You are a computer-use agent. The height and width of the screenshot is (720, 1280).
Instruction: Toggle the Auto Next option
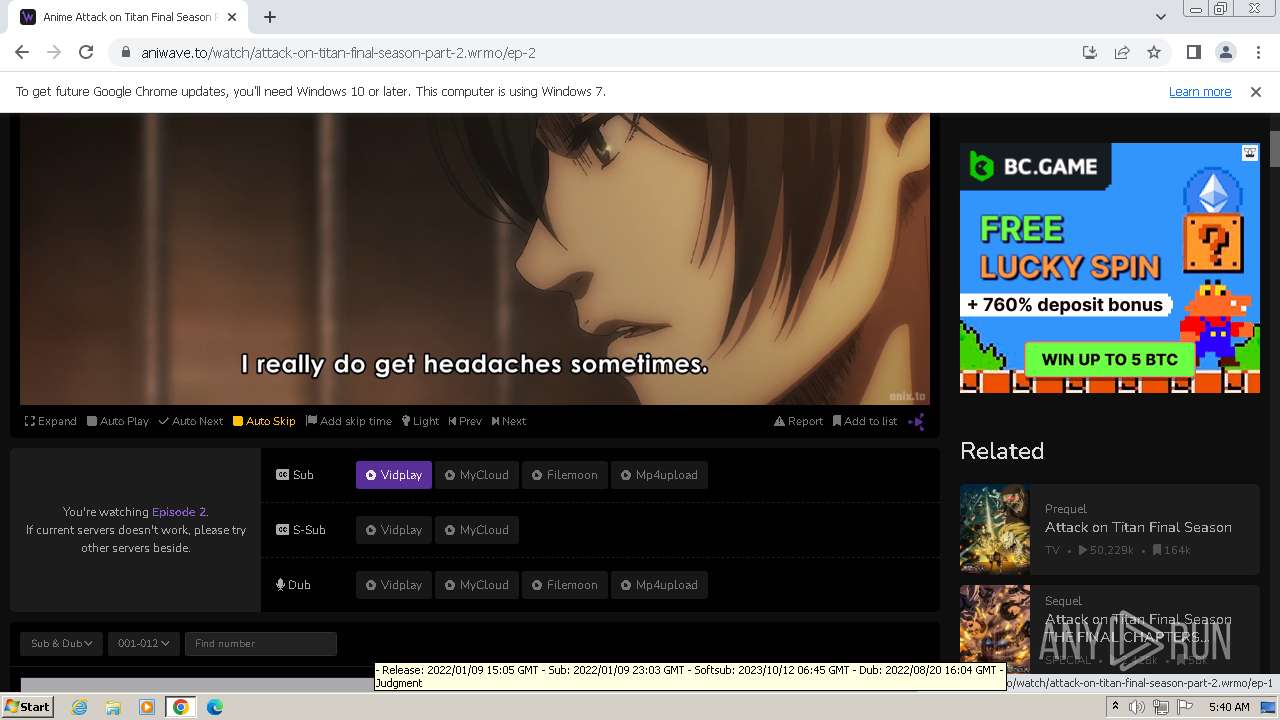click(191, 421)
